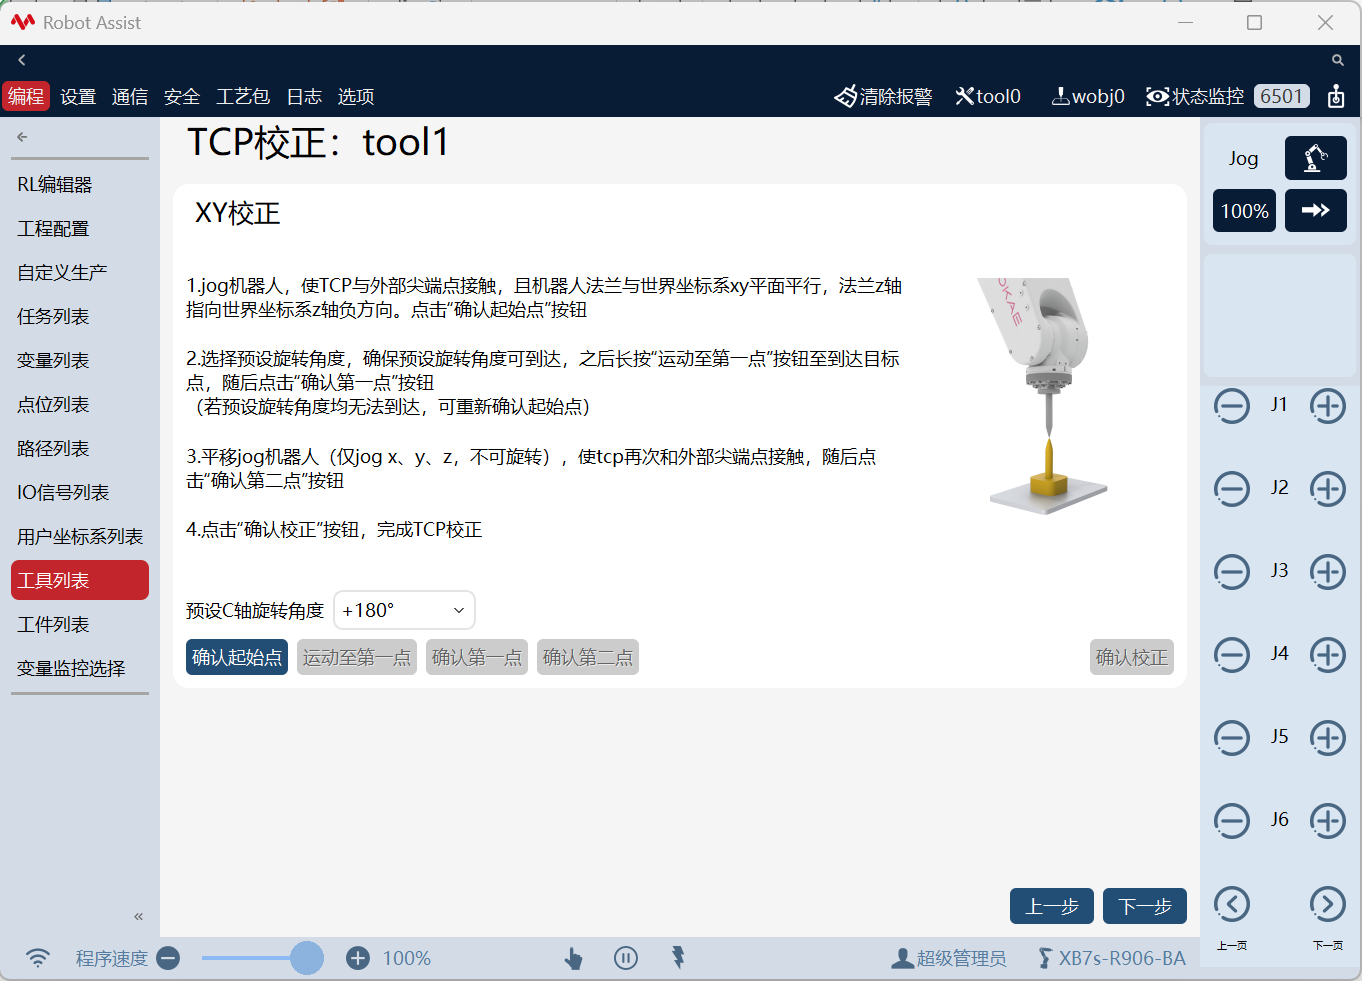Click the 运动至第一点 button
The image size is (1362, 981).
point(357,657)
